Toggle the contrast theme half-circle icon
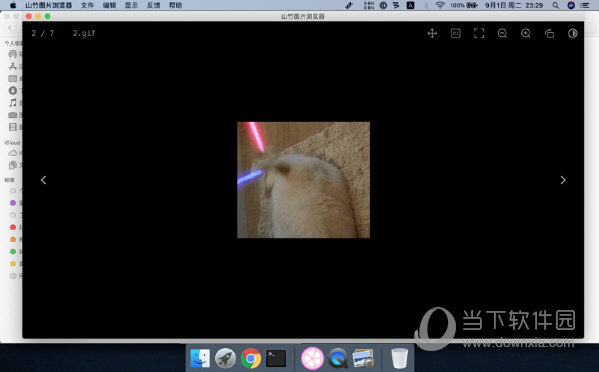599x372 pixels. [x=572, y=33]
